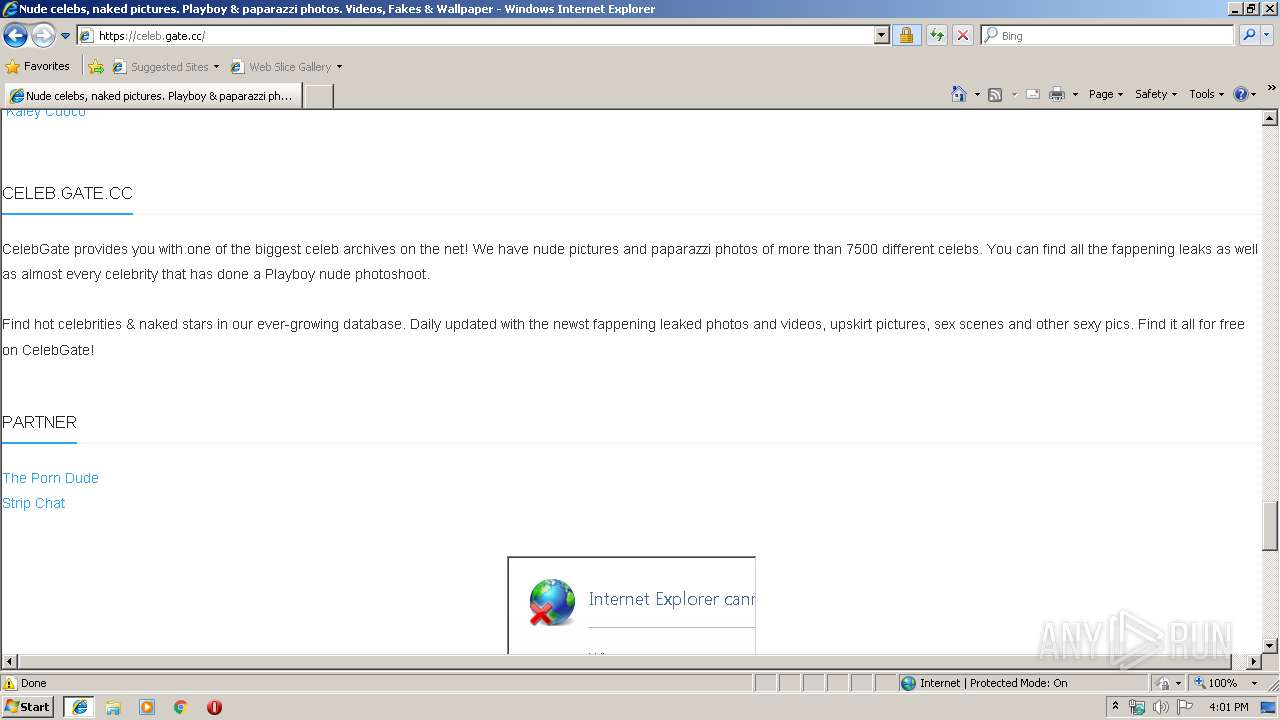Click the 4:01 PM taskbar clock
This screenshot has width=1280, height=720.
coord(1228,707)
